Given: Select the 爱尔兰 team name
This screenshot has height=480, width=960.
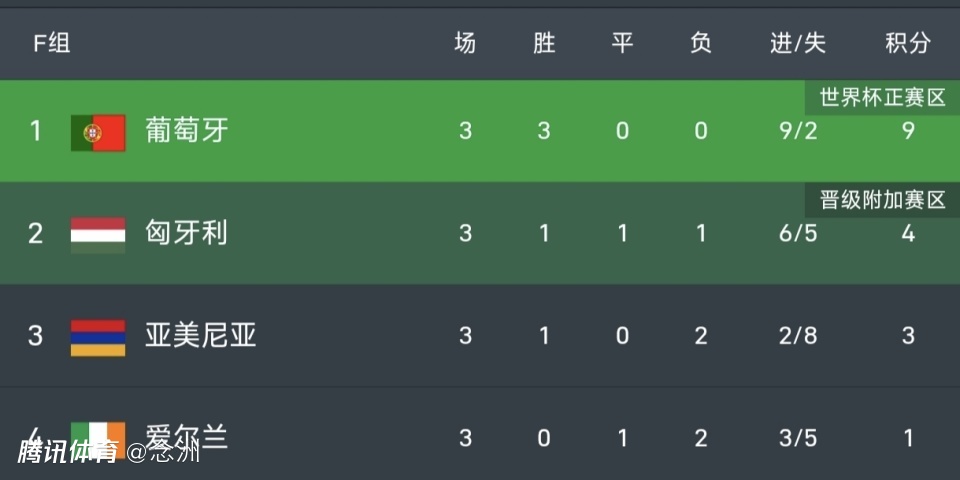Looking at the screenshot, I should coord(187,436).
